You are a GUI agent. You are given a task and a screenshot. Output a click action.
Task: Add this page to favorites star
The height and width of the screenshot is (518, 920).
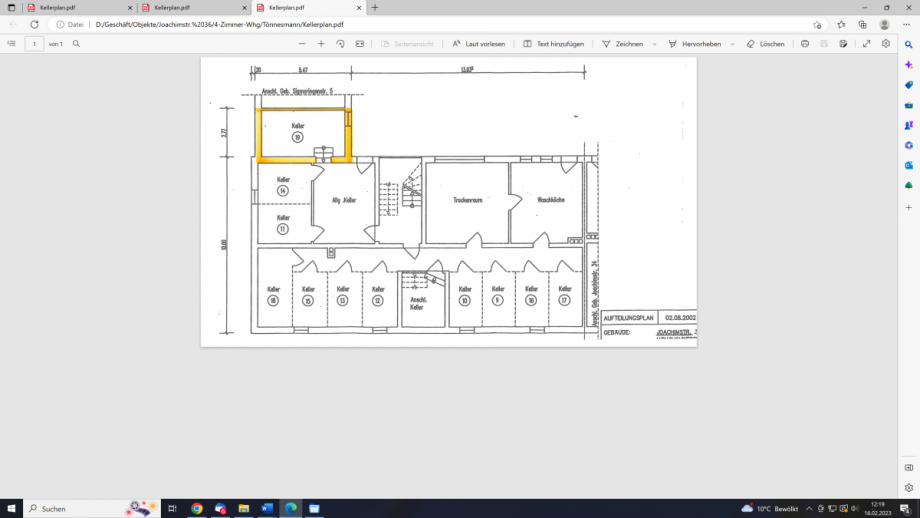[817, 25]
